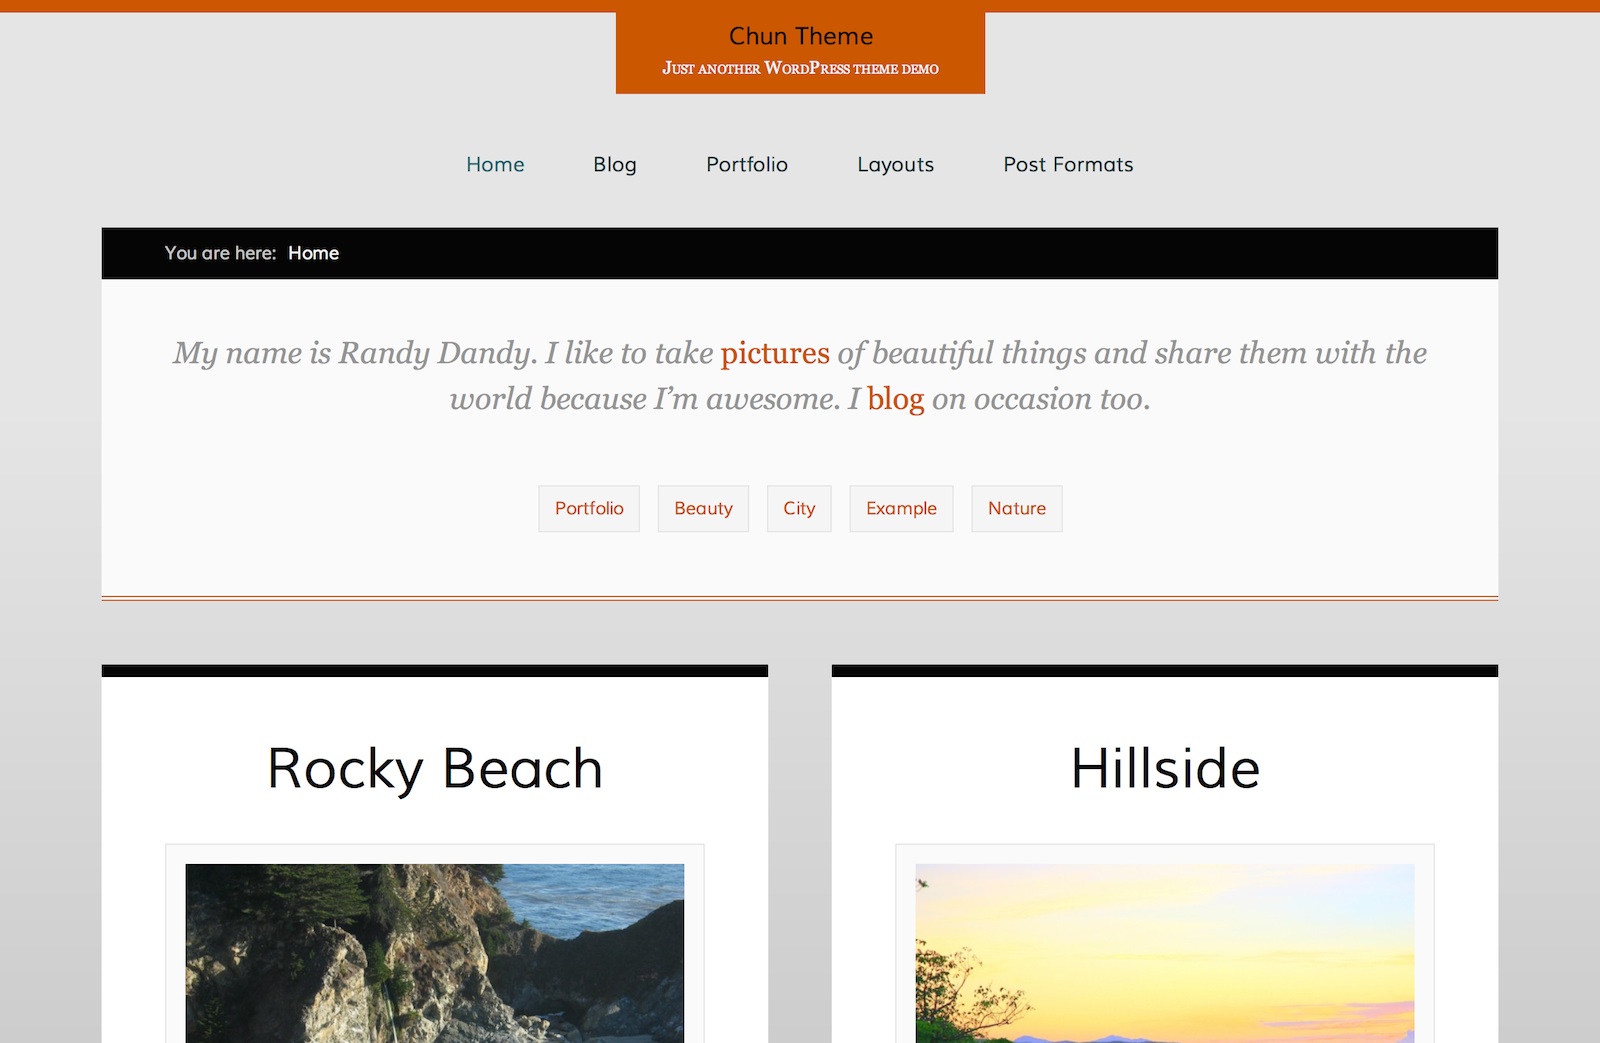Filter by the Nature category button

click(x=1016, y=508)
